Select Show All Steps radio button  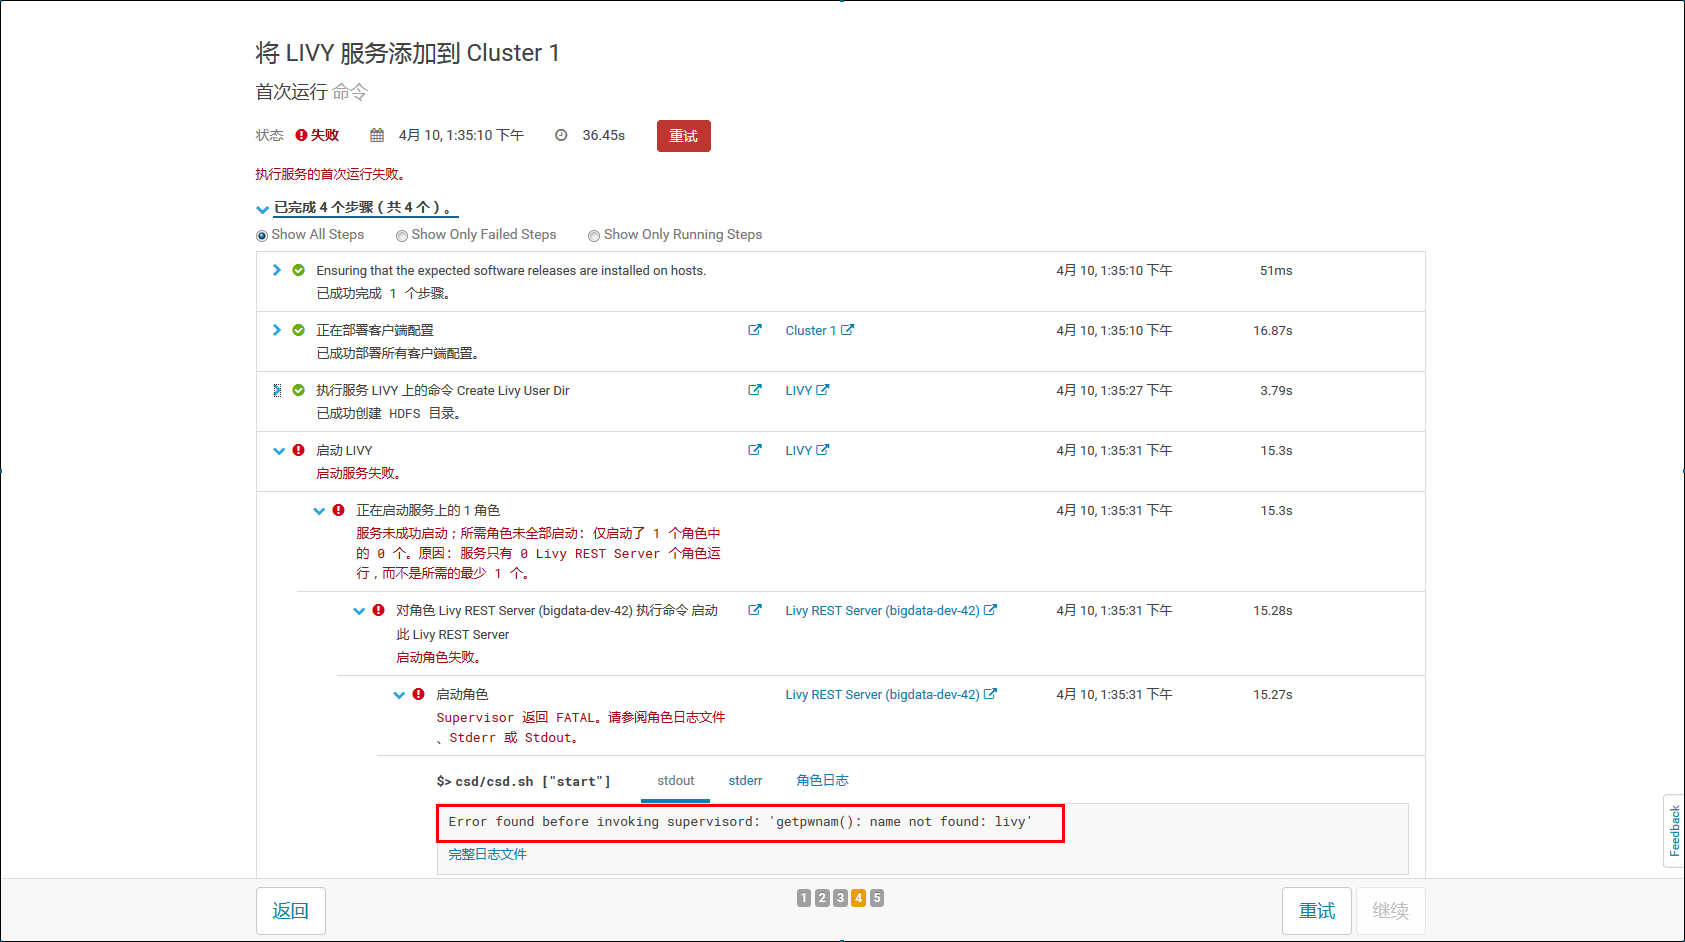(x=262, y=236)
